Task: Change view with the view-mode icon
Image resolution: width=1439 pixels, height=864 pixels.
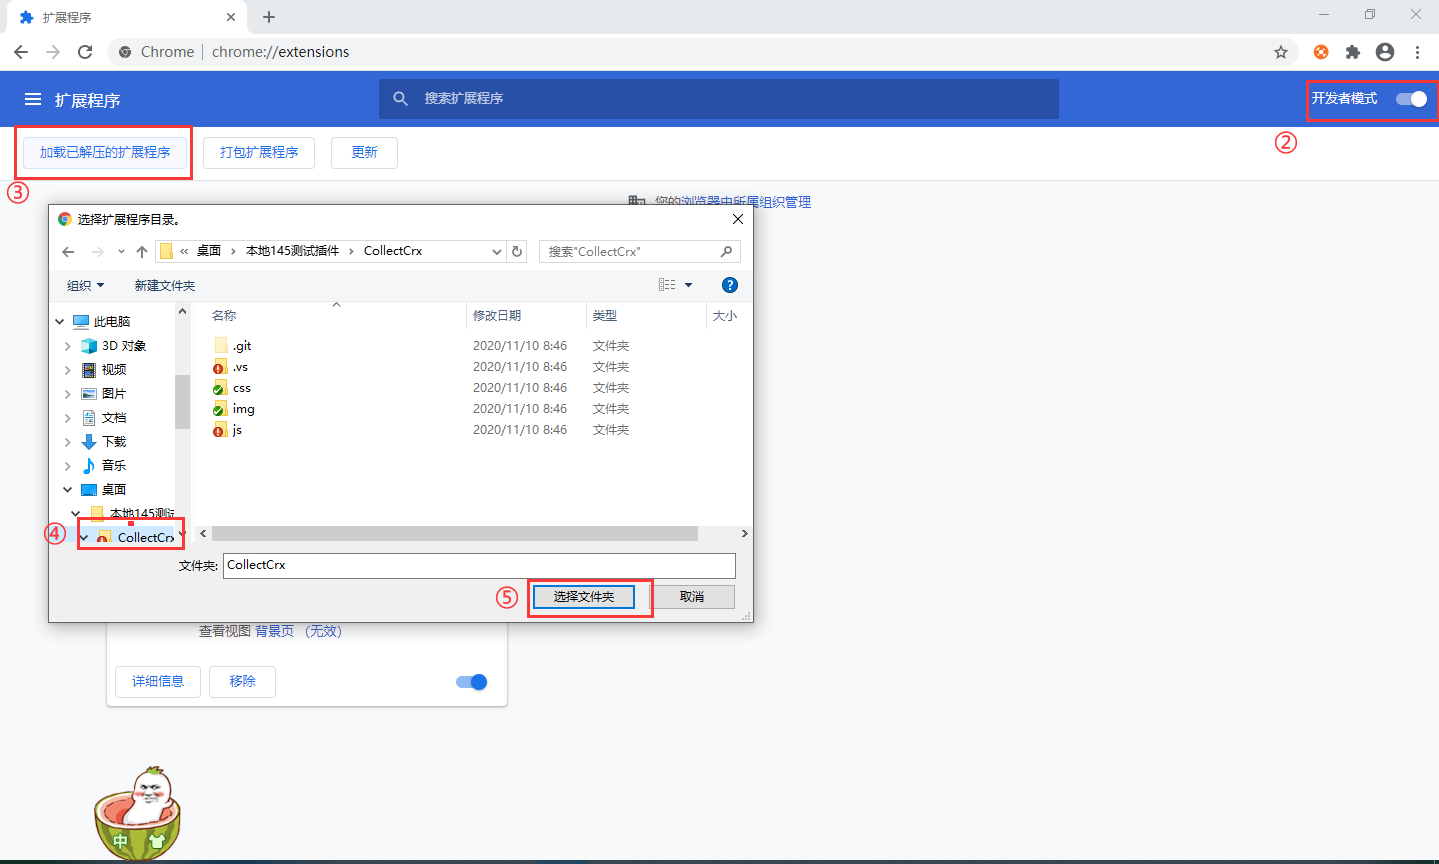Action: [x=667, y=285]
